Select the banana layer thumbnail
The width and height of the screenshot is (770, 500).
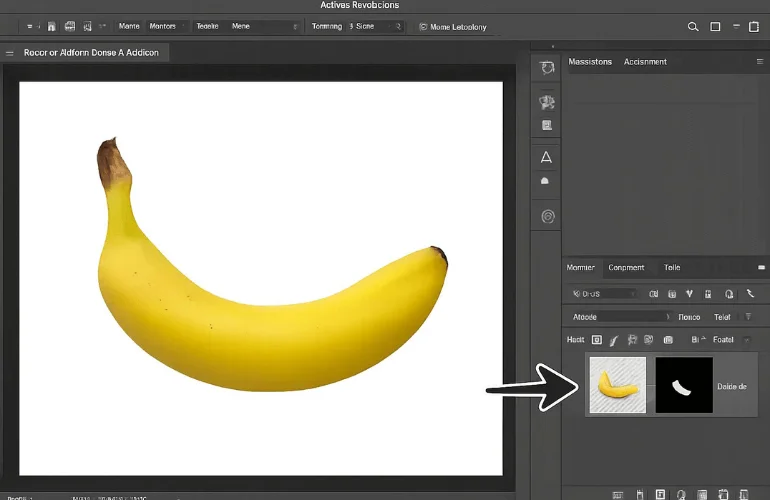(618, 385)
